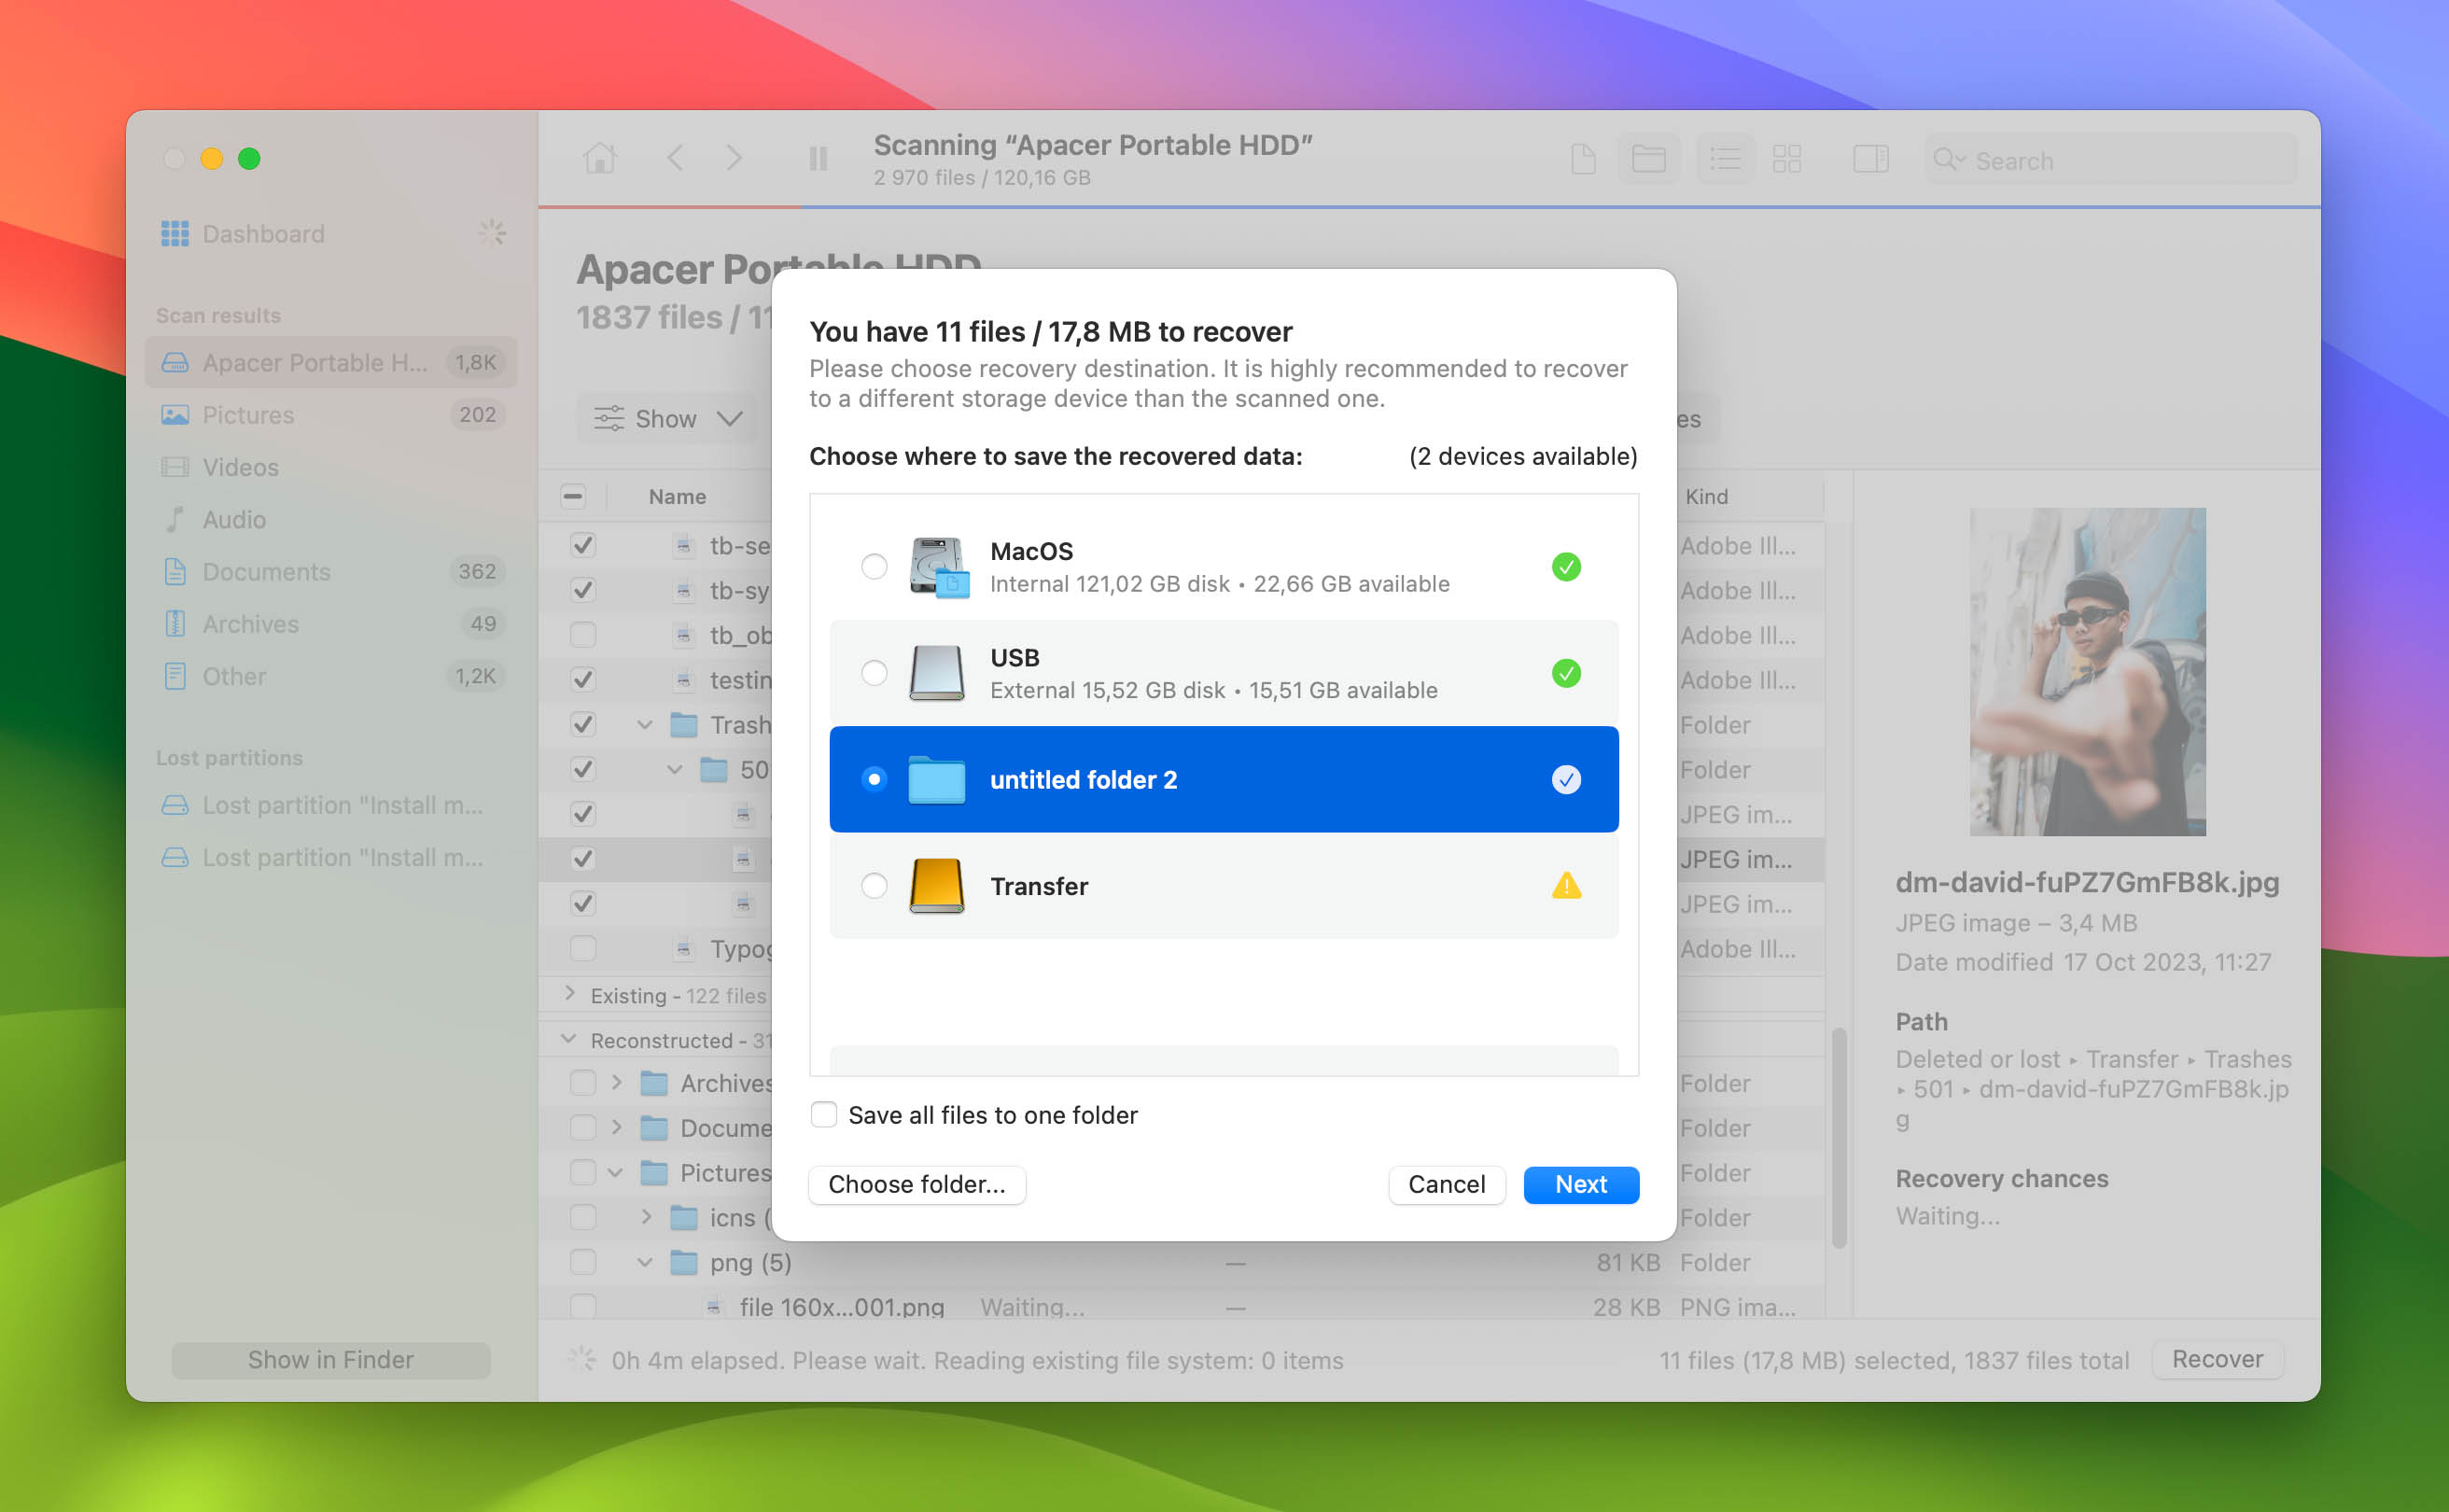Click the Choose folder... button

tap(916, 1184)
